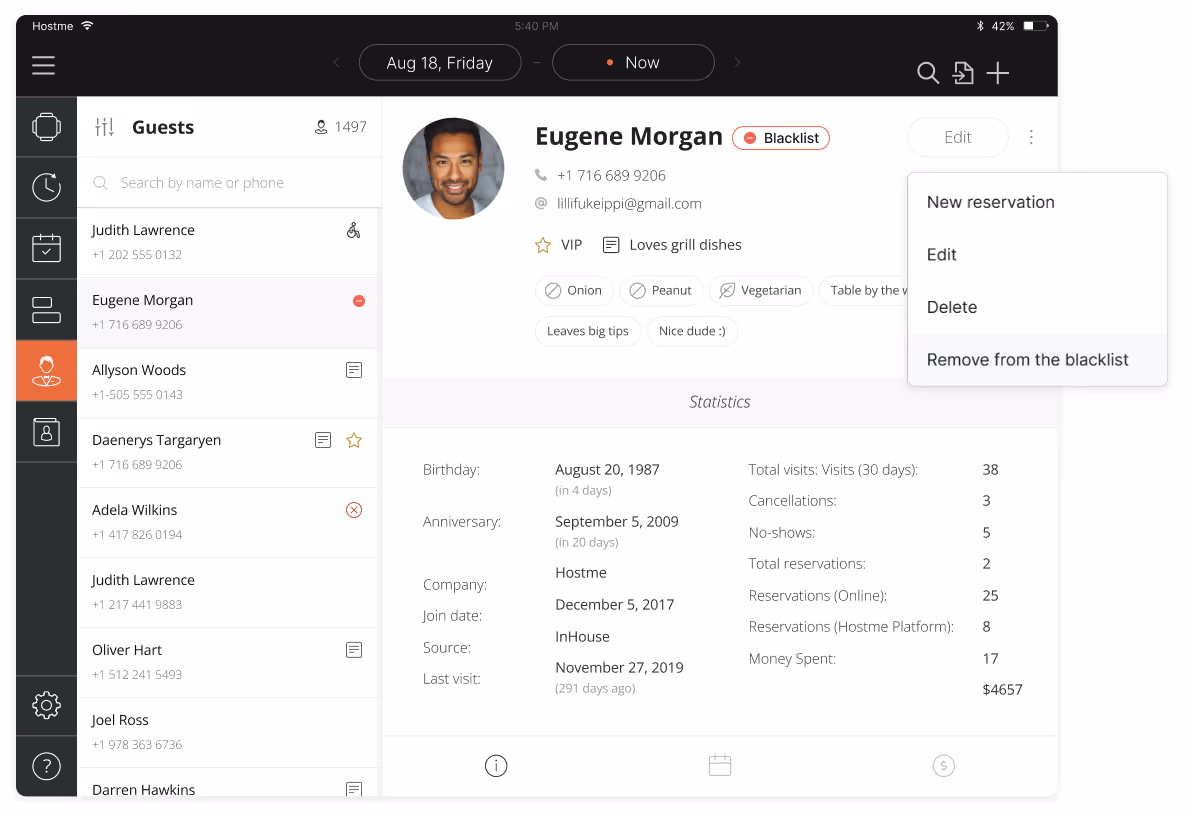Go to next date arrow
This screenshot has width=1190, height=816.
click(737, 62)
